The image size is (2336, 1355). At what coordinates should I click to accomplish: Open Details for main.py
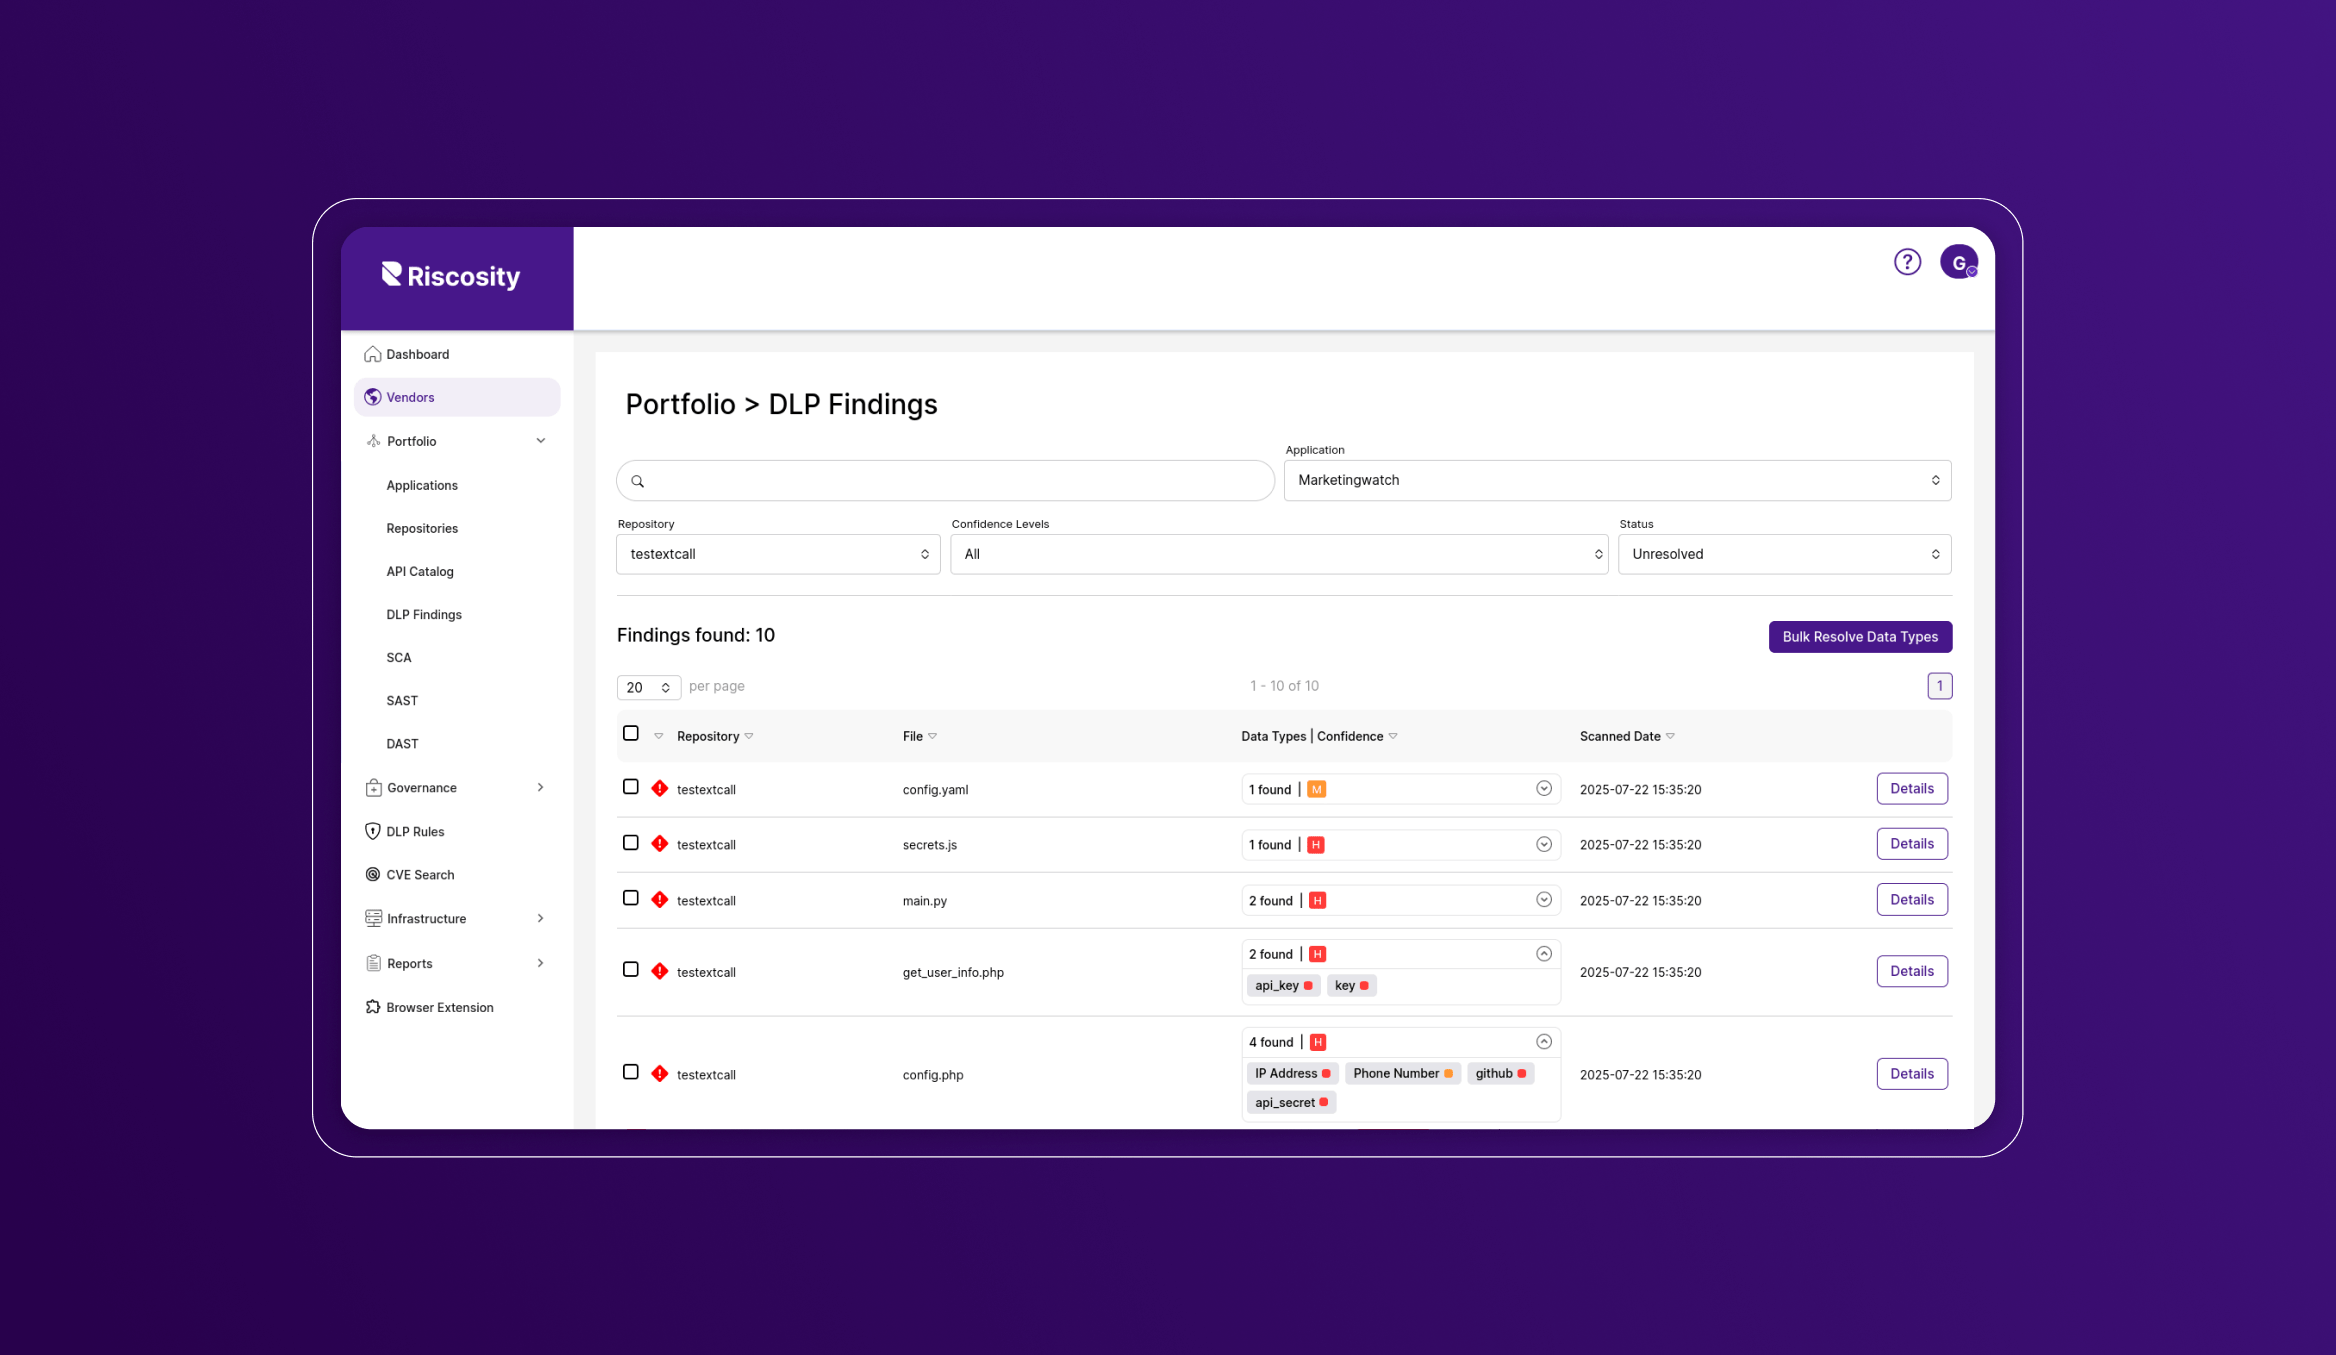pos(1912,899)
